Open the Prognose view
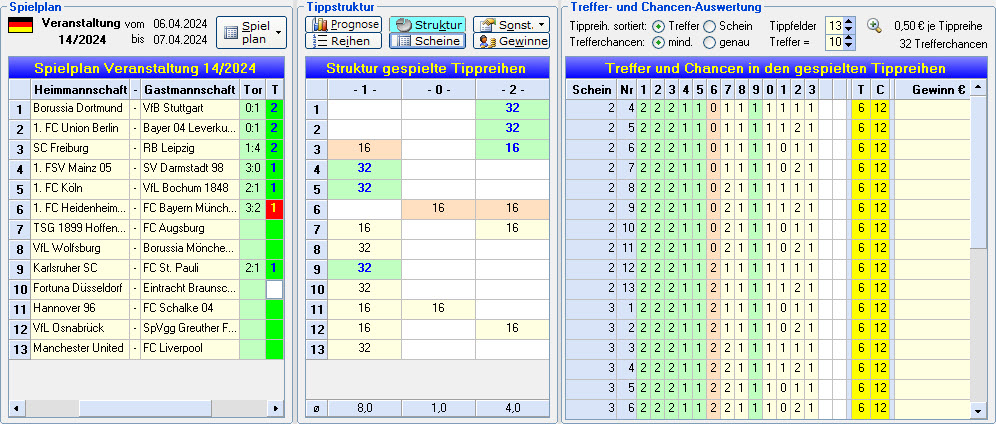The width and height of the screenshot is (996, 424). click(x=344, y=25)
